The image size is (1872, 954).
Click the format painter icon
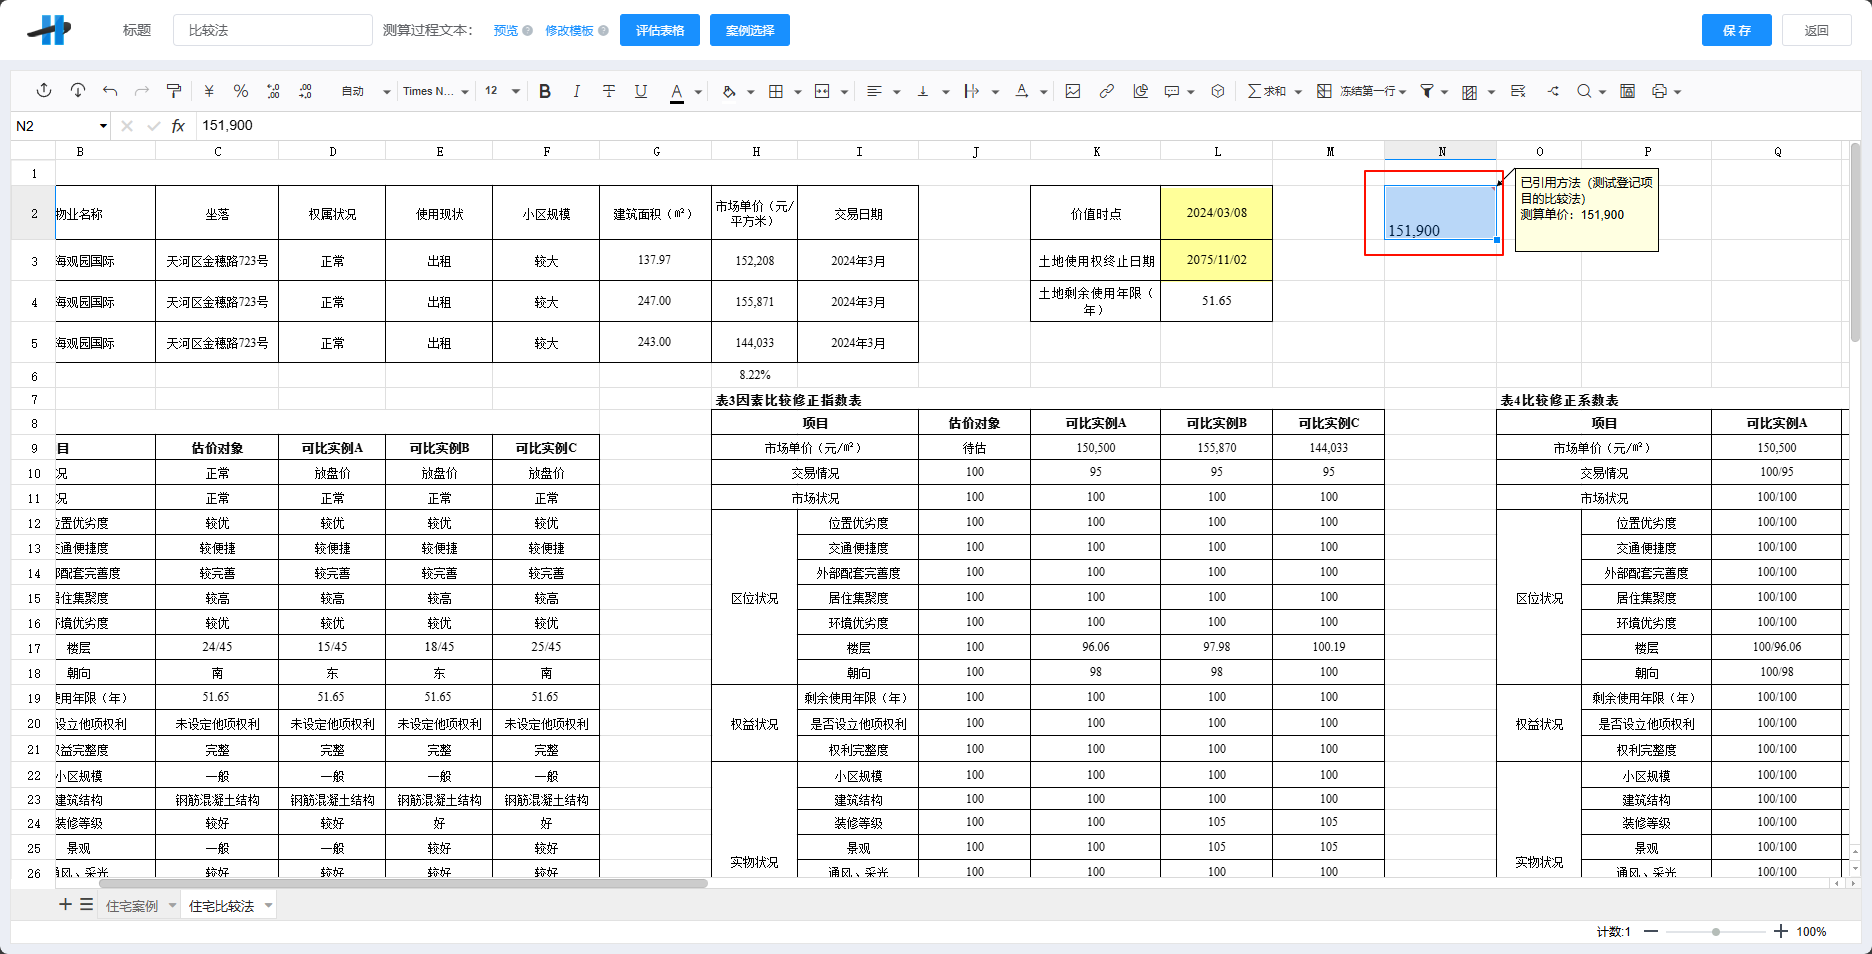click(173, 91)
